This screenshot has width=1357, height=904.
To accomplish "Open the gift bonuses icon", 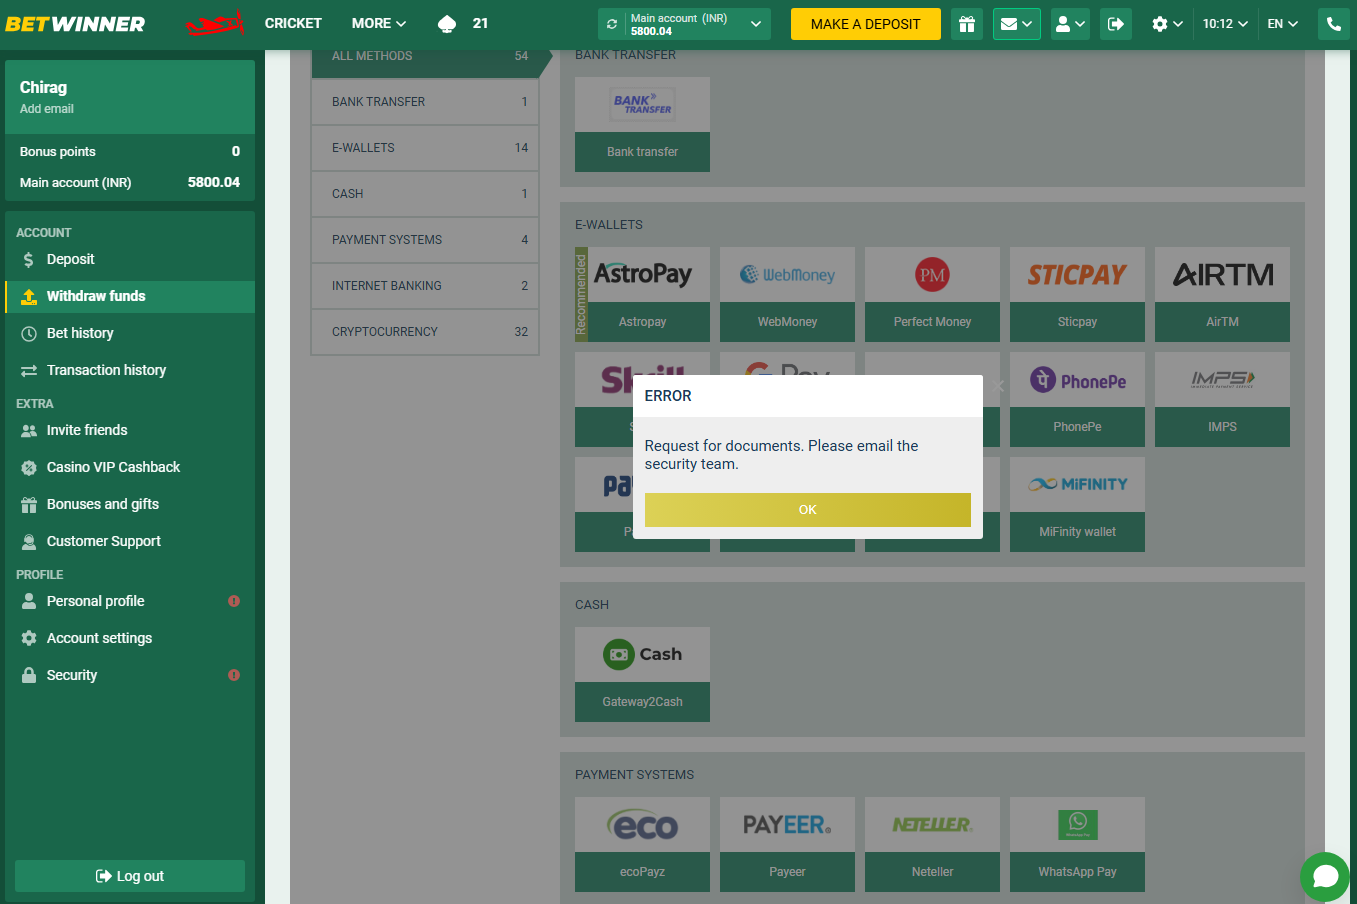I will point(967,24).
